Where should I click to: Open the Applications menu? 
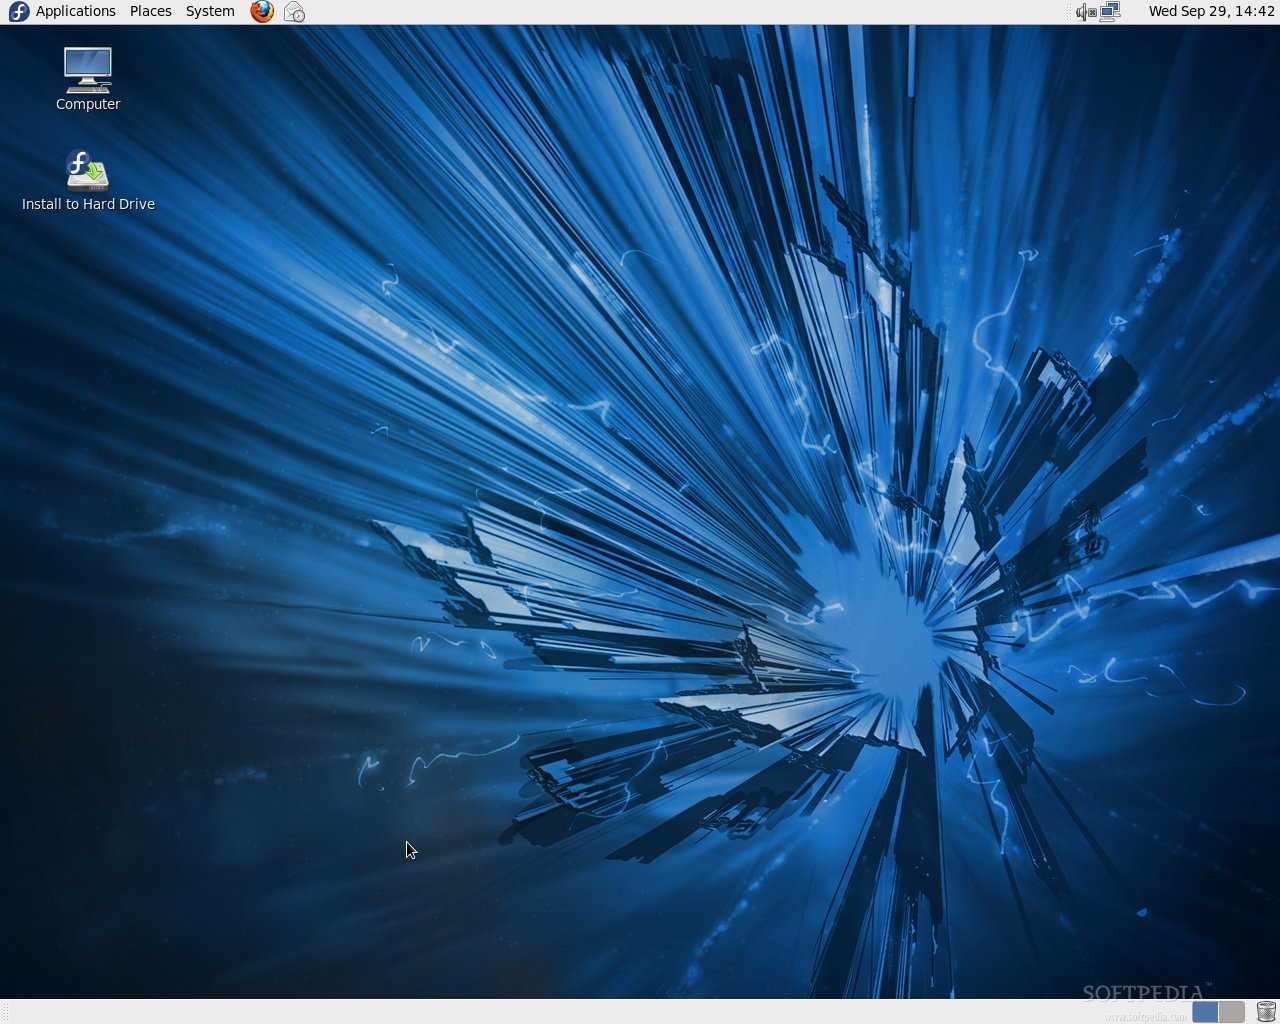(75, 12)
